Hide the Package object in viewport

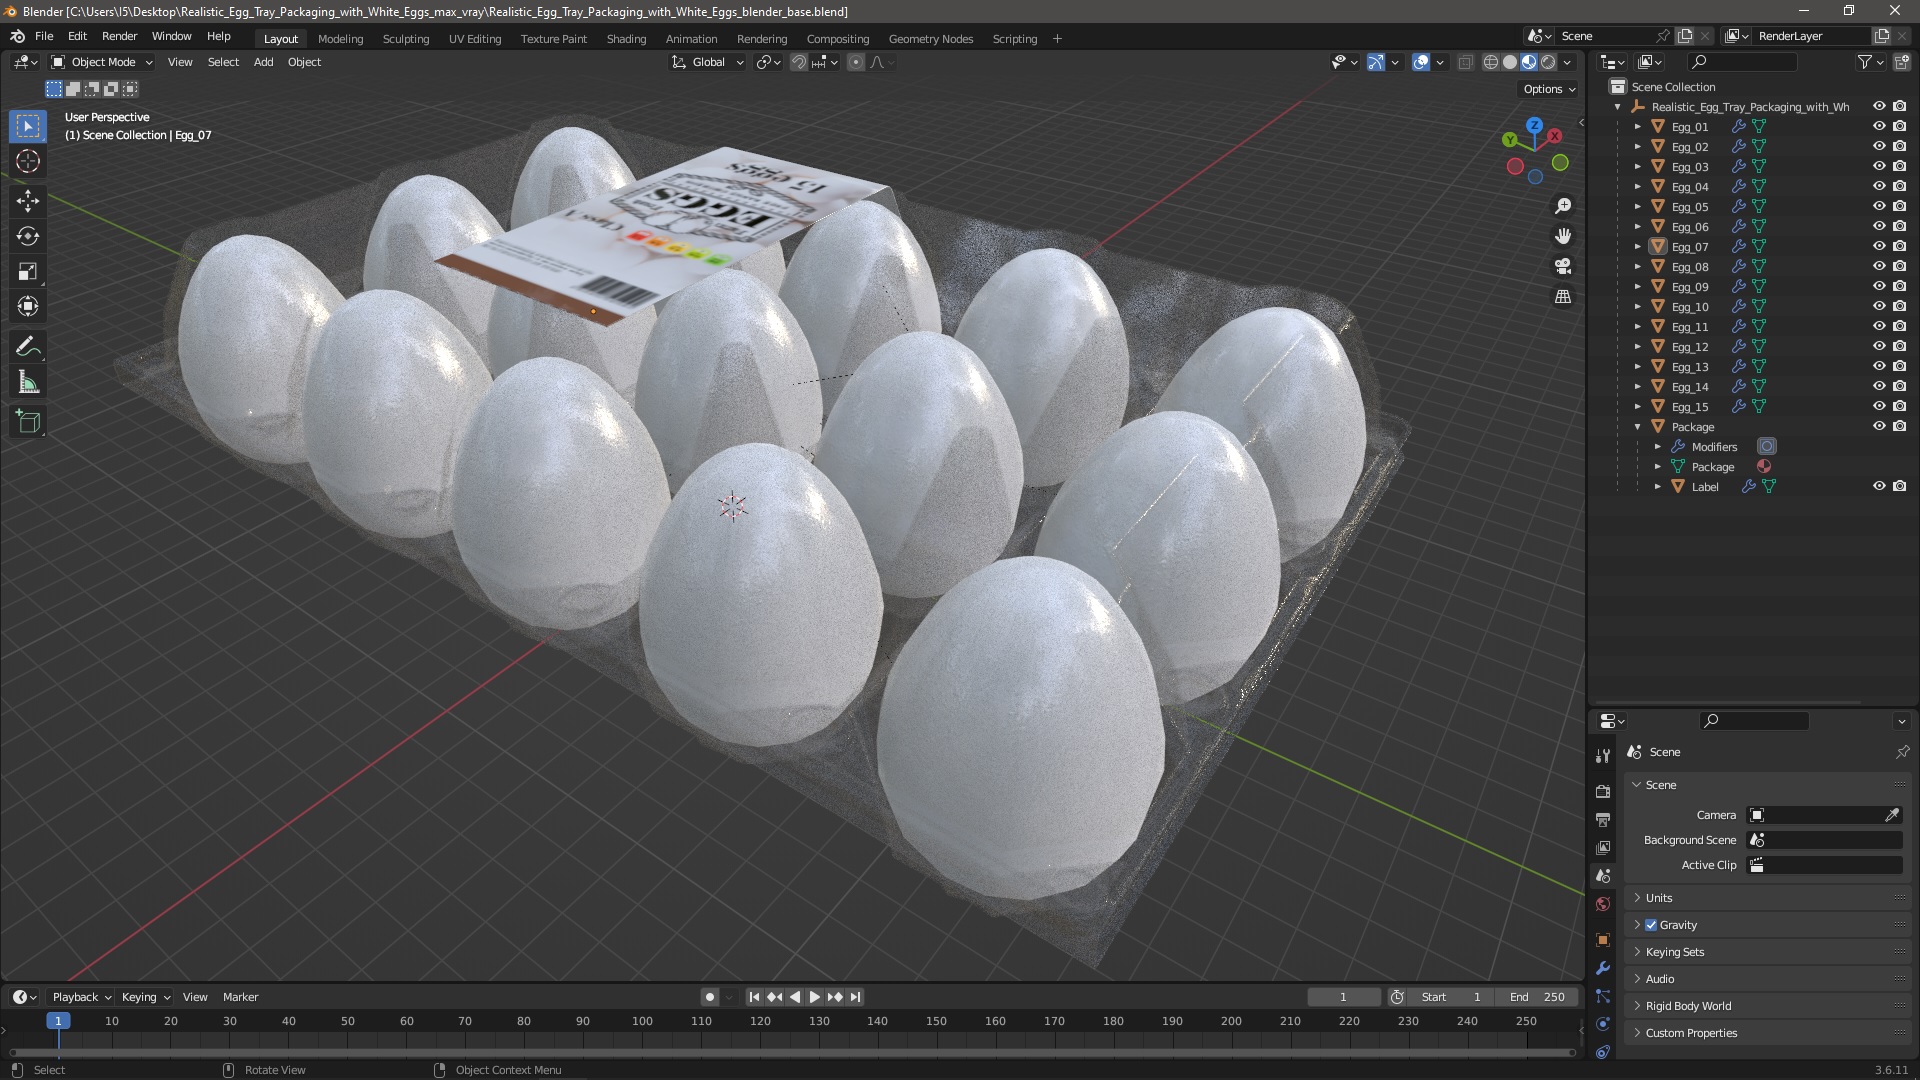point(1879,426)
